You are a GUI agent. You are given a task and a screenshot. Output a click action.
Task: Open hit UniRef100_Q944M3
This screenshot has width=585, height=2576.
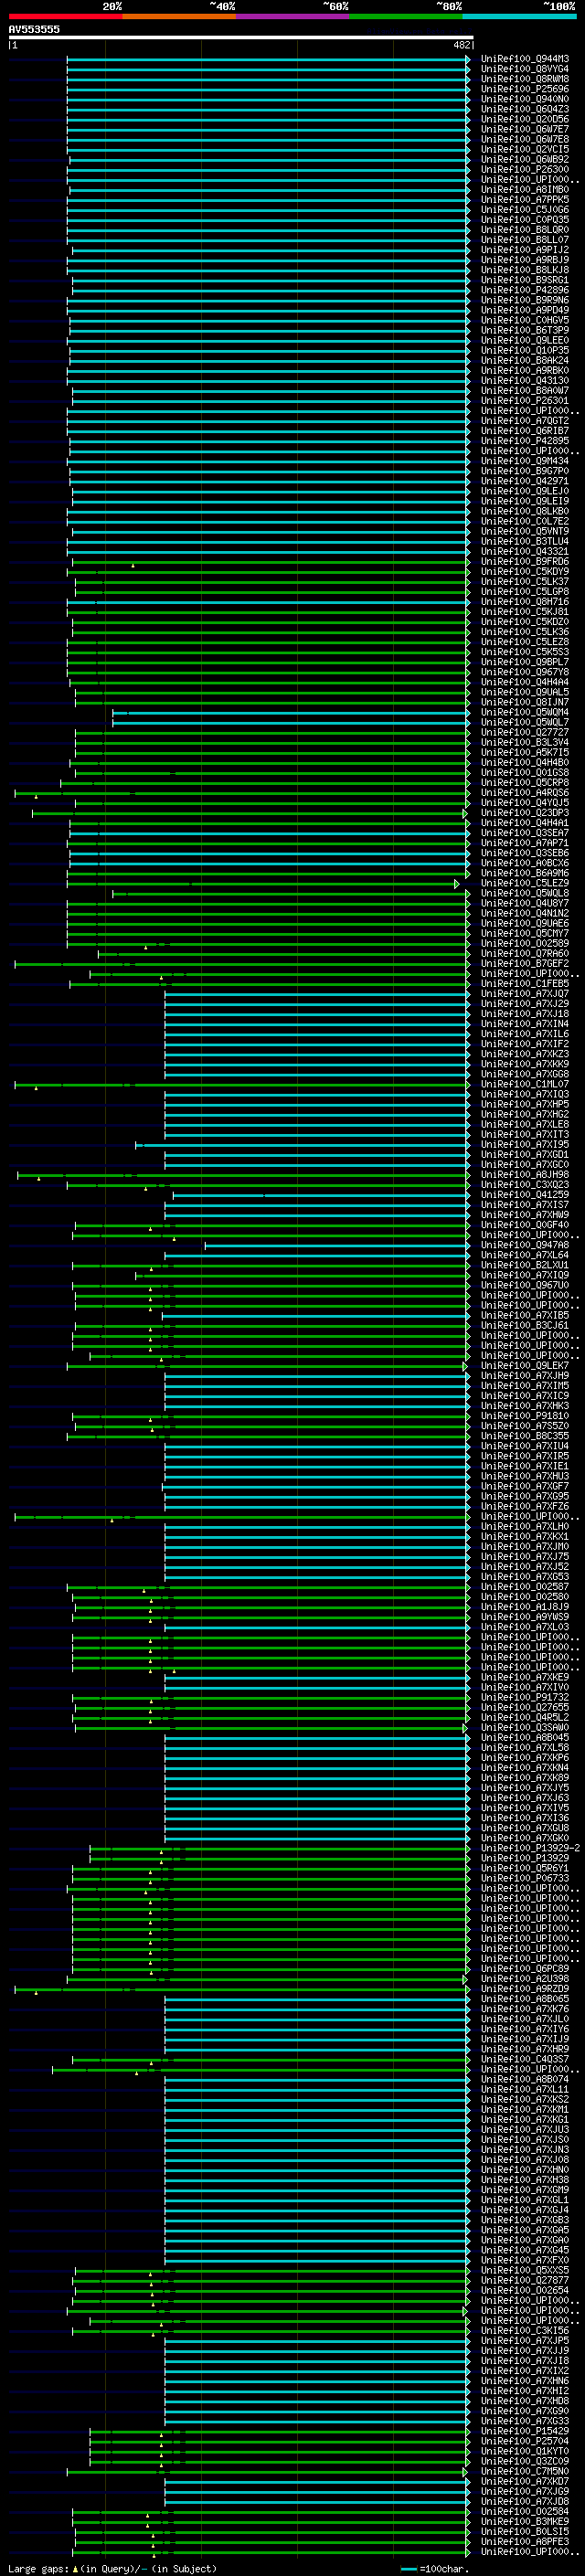[525, 59]
